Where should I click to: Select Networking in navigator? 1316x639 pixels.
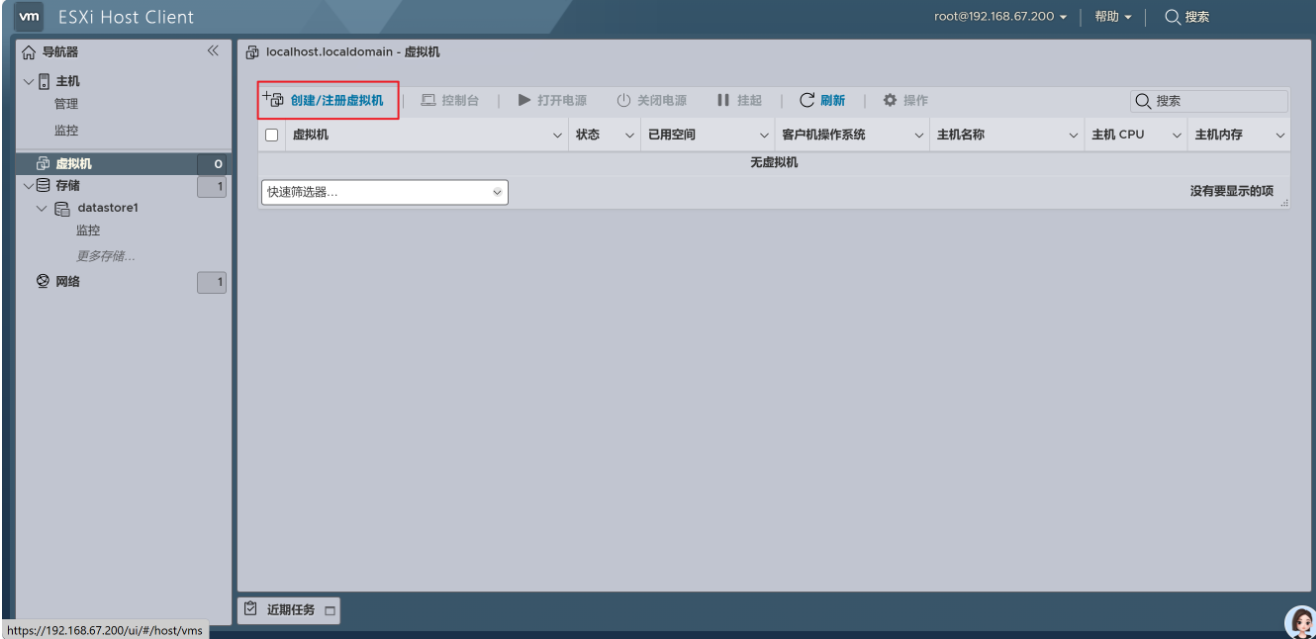click(x=67, y=282)
